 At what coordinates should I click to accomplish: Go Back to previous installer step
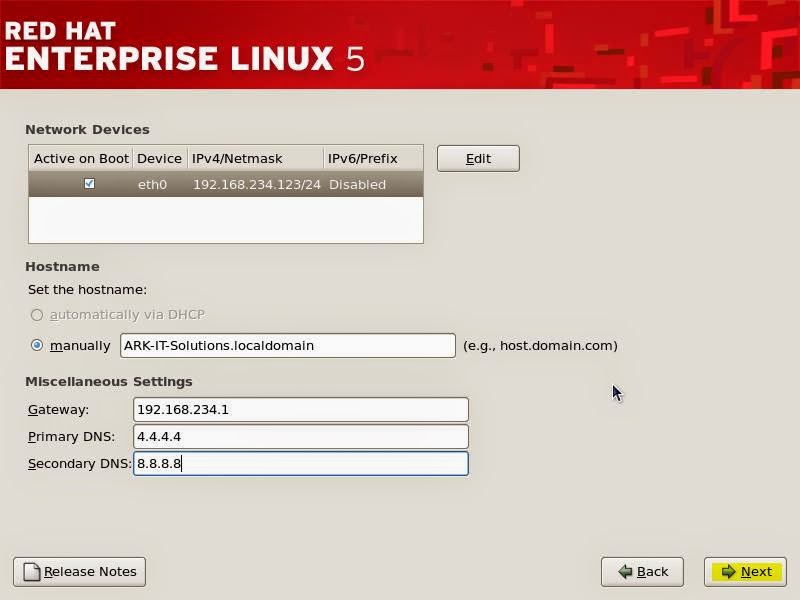(x=642, y=571)
